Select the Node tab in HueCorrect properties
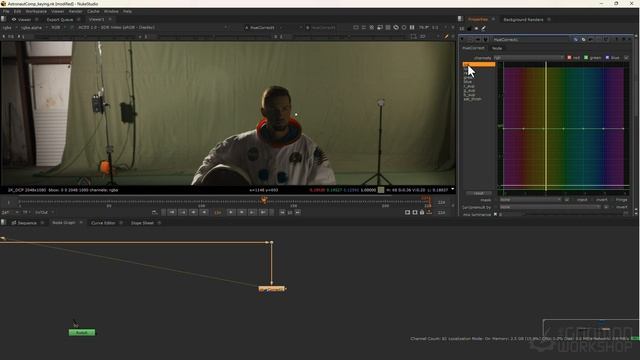The width and height of the screenshot is (640, 360). 497,48
